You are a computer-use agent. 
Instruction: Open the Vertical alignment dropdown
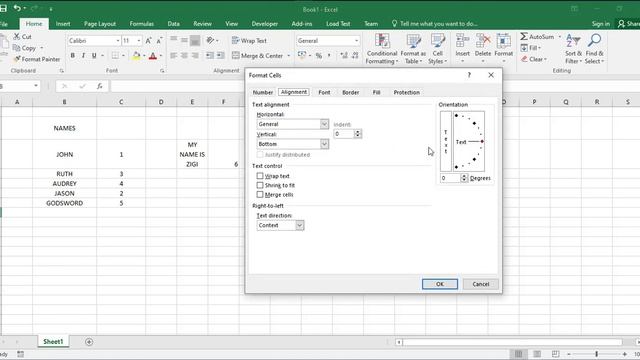(324, 144)
